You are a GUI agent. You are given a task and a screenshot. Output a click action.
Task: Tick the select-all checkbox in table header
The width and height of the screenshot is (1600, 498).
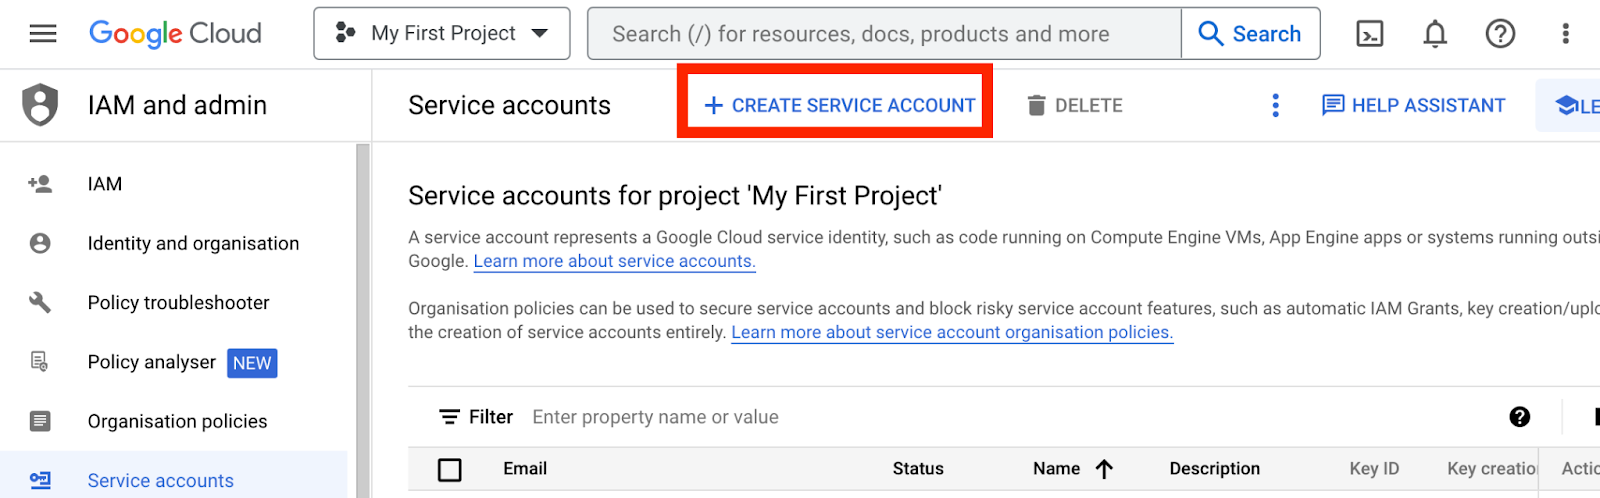(x=450, y=469)
